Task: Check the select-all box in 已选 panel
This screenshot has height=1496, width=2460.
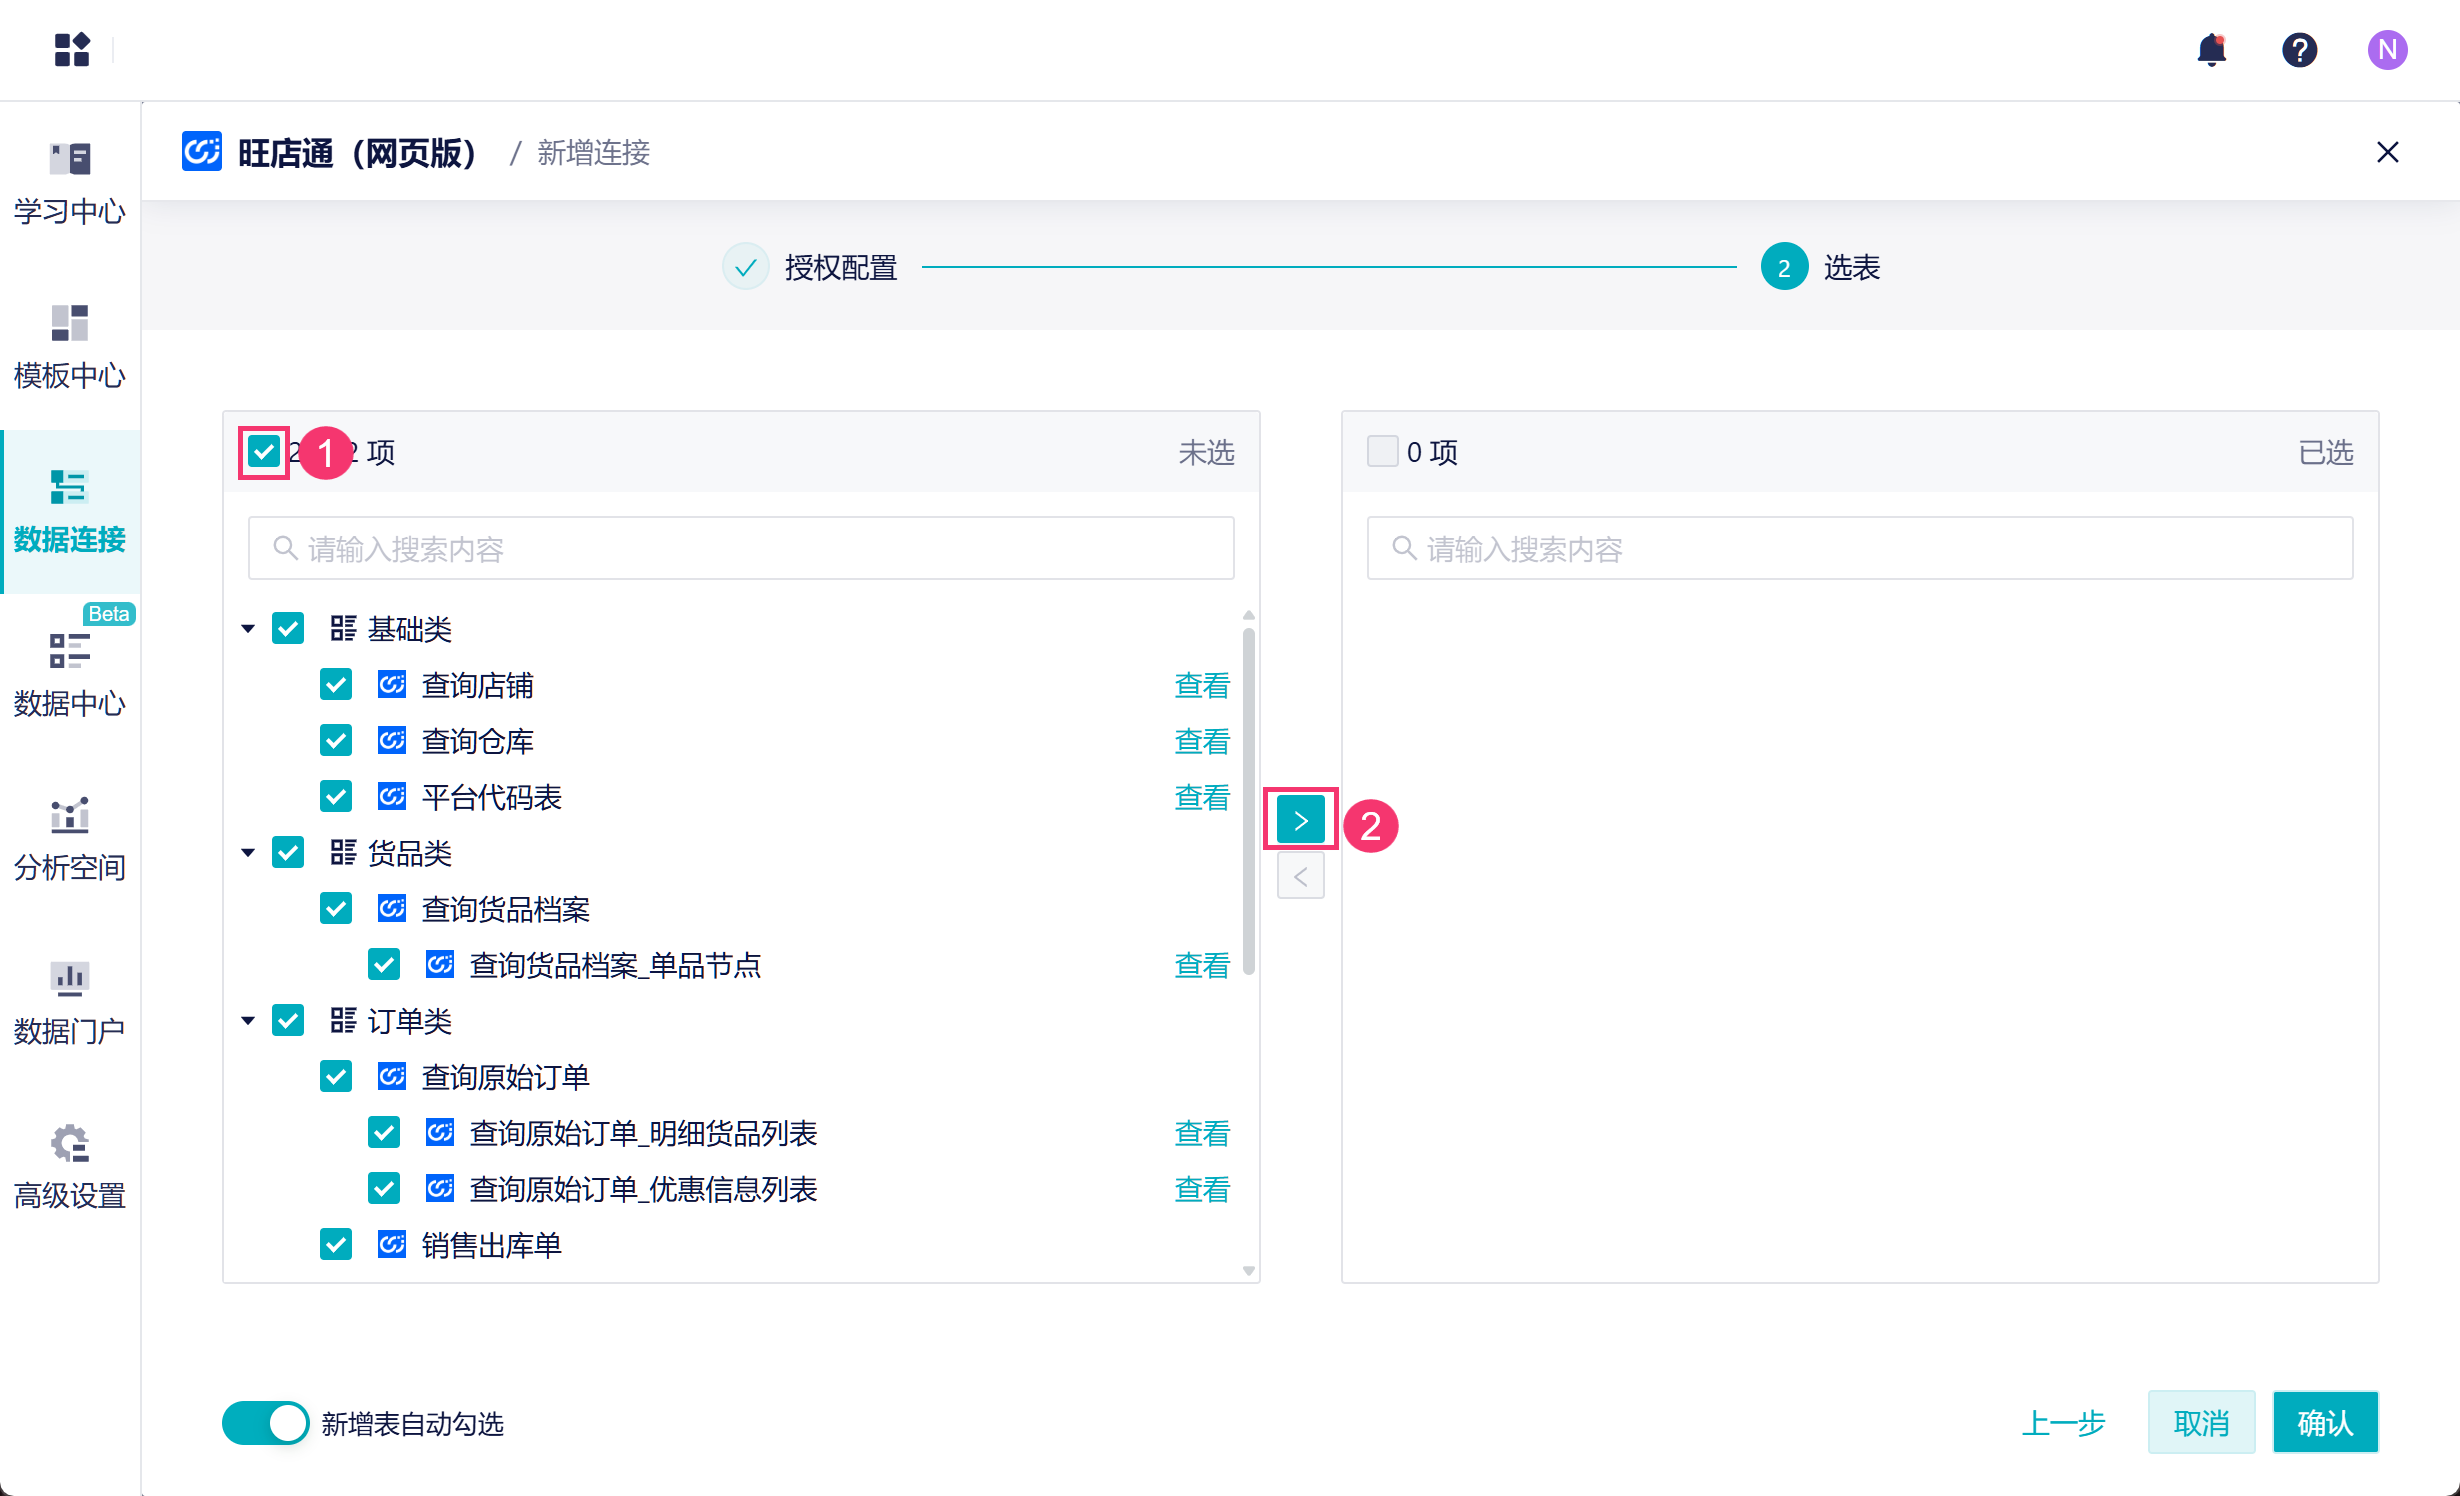Action: point(1382,452)
